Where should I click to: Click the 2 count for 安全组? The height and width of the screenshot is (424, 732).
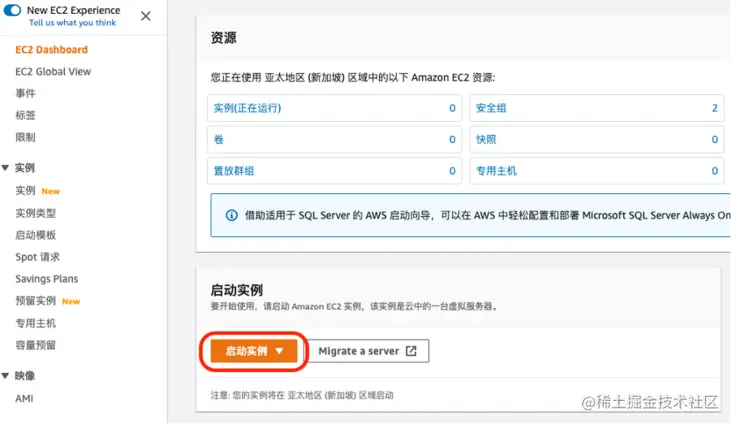click(x=714, y=108)
